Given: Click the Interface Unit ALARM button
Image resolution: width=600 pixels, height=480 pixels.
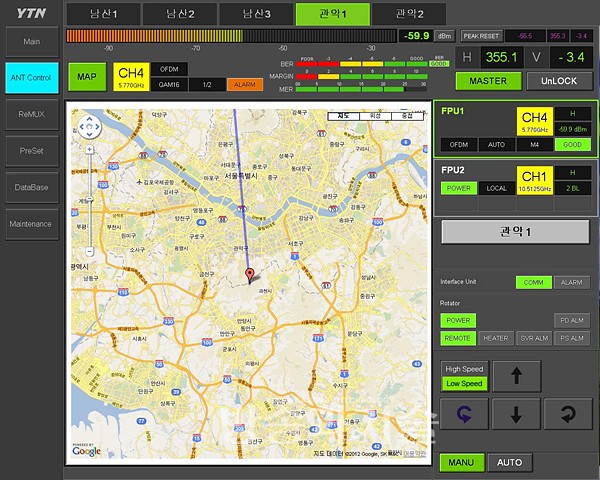Looking at the screenshot, I should (572, 282).
